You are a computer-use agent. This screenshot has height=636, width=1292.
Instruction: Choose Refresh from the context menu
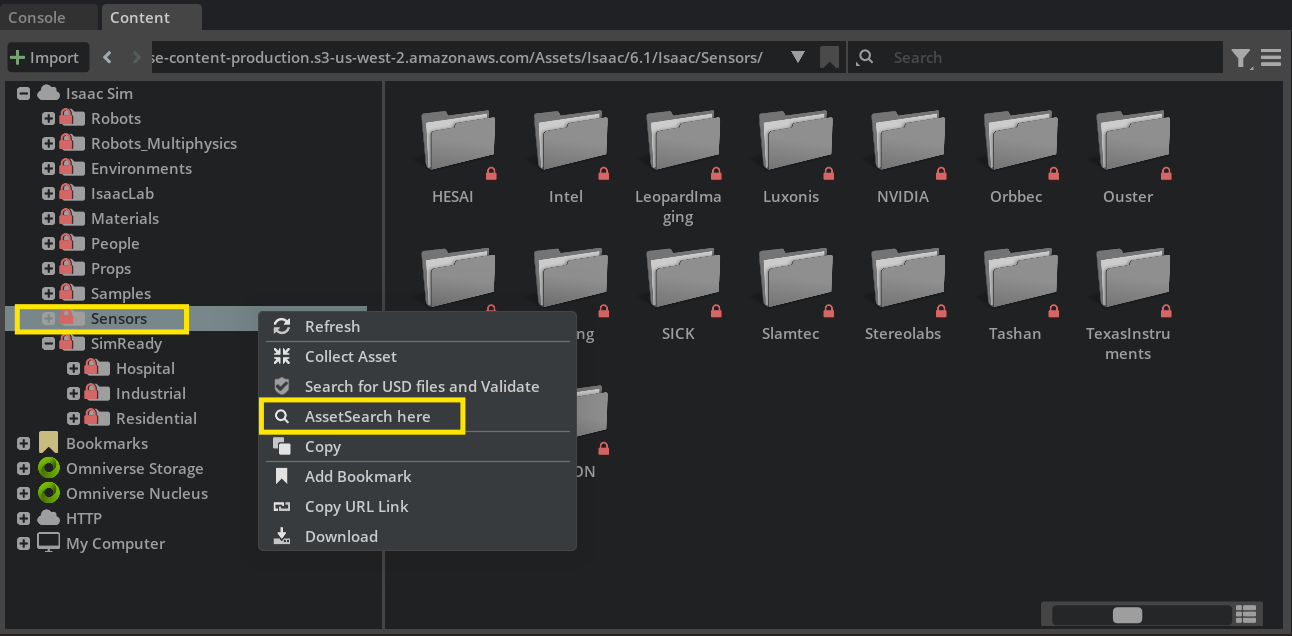417,326
